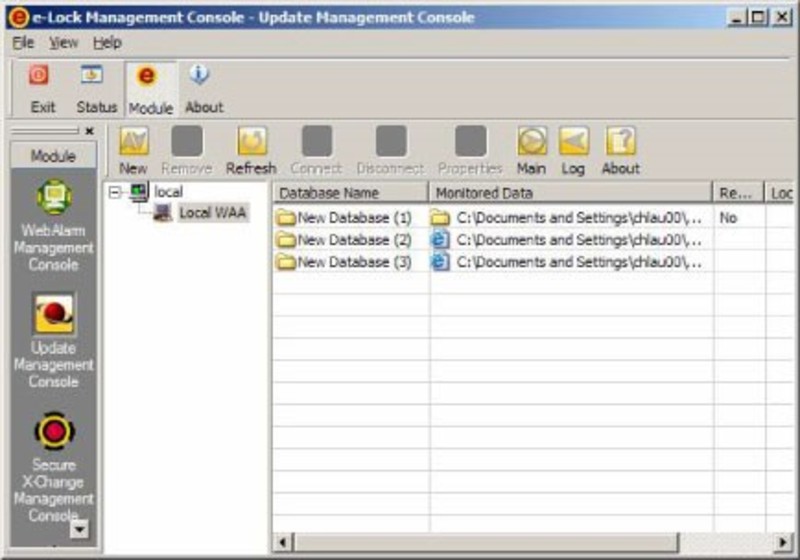Click the horizontal scrollbar right arrow
Image resolution: width=800 pixels, height=560 pixels.
coord(784,542)
